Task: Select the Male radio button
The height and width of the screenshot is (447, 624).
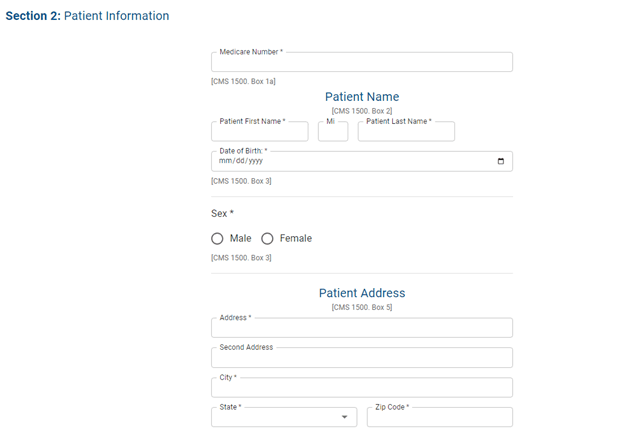Action: coord(218,238)
